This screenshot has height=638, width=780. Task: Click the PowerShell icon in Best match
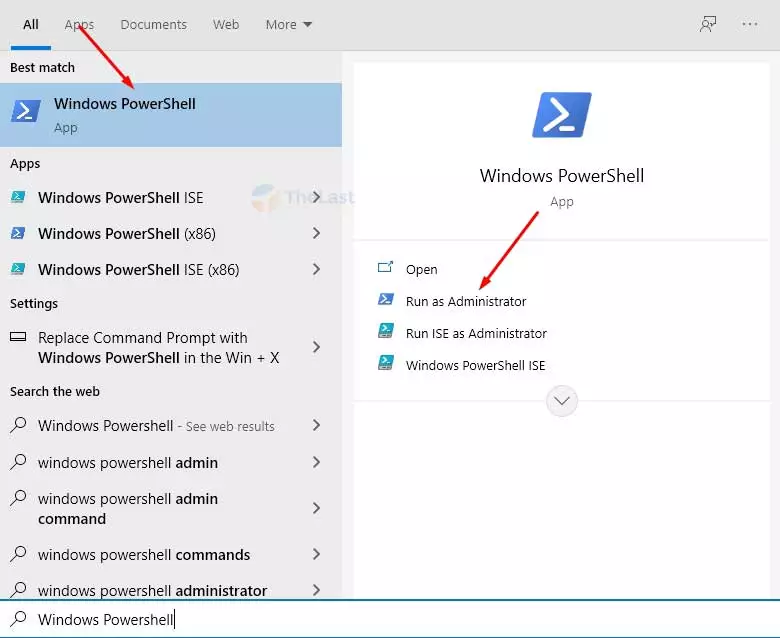click(26, 111)
